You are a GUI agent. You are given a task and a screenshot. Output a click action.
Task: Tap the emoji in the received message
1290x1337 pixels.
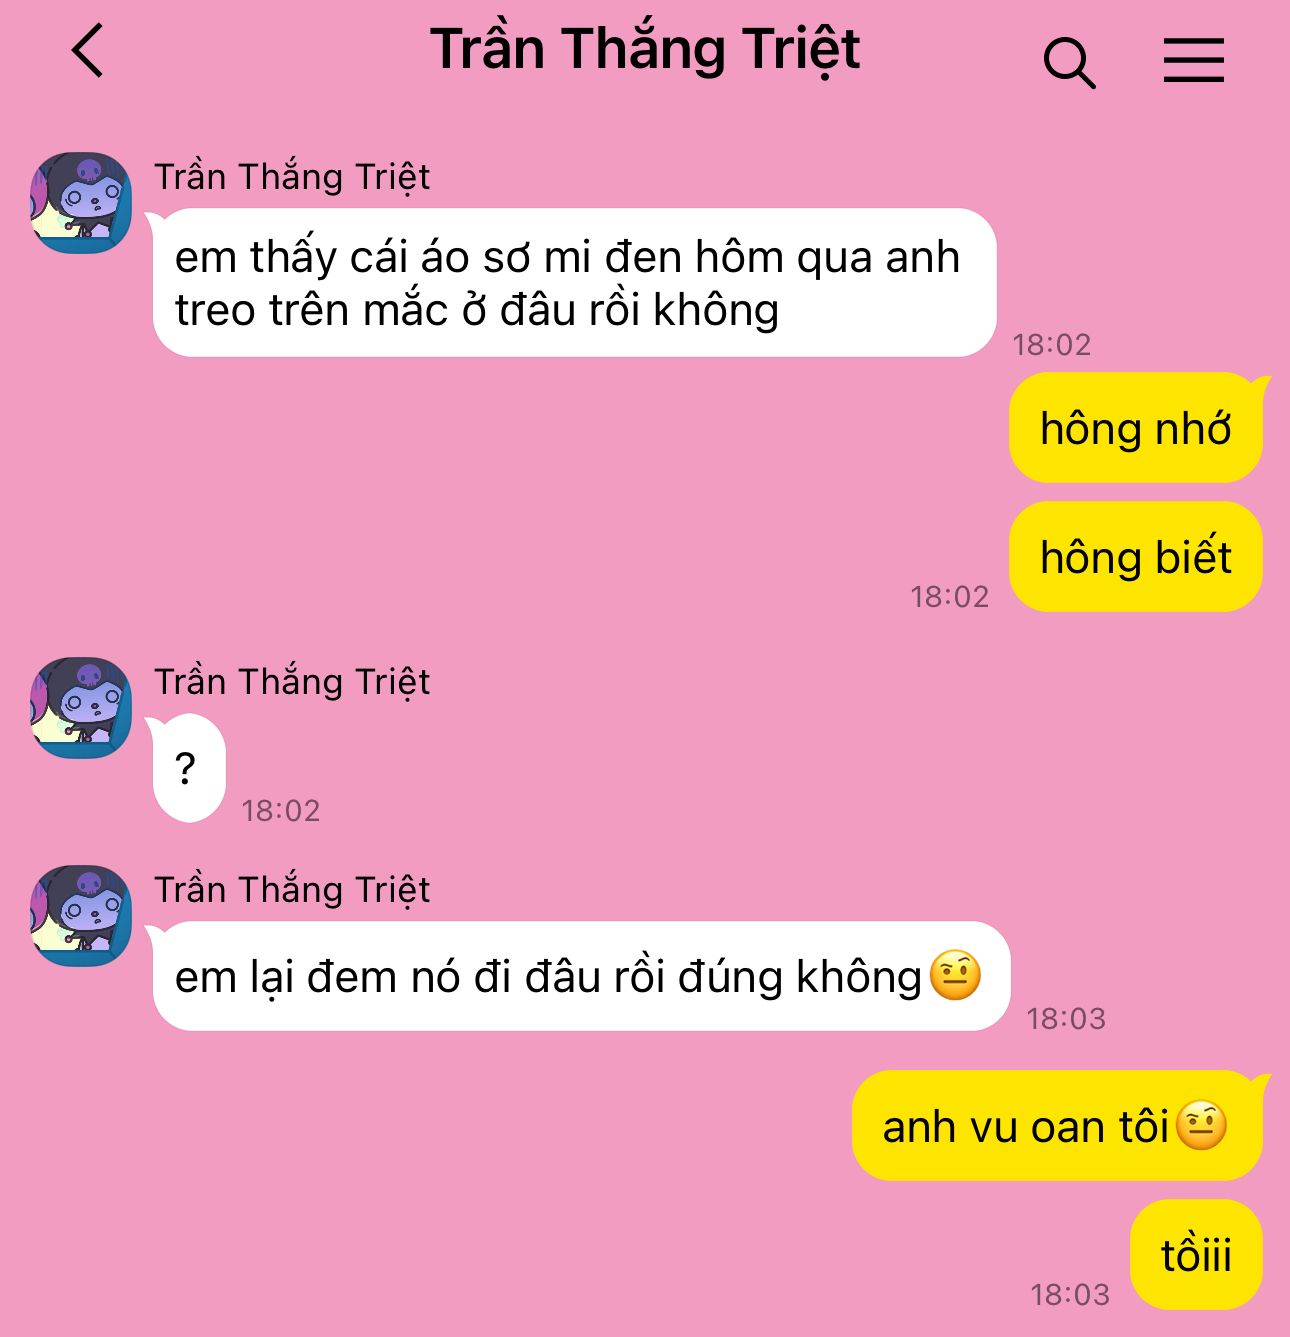955,976
